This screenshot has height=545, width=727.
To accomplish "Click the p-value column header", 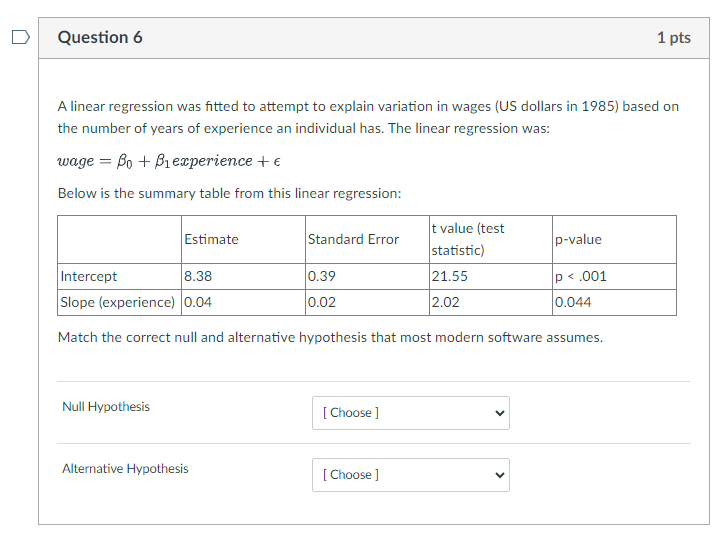I will point(578,239).
